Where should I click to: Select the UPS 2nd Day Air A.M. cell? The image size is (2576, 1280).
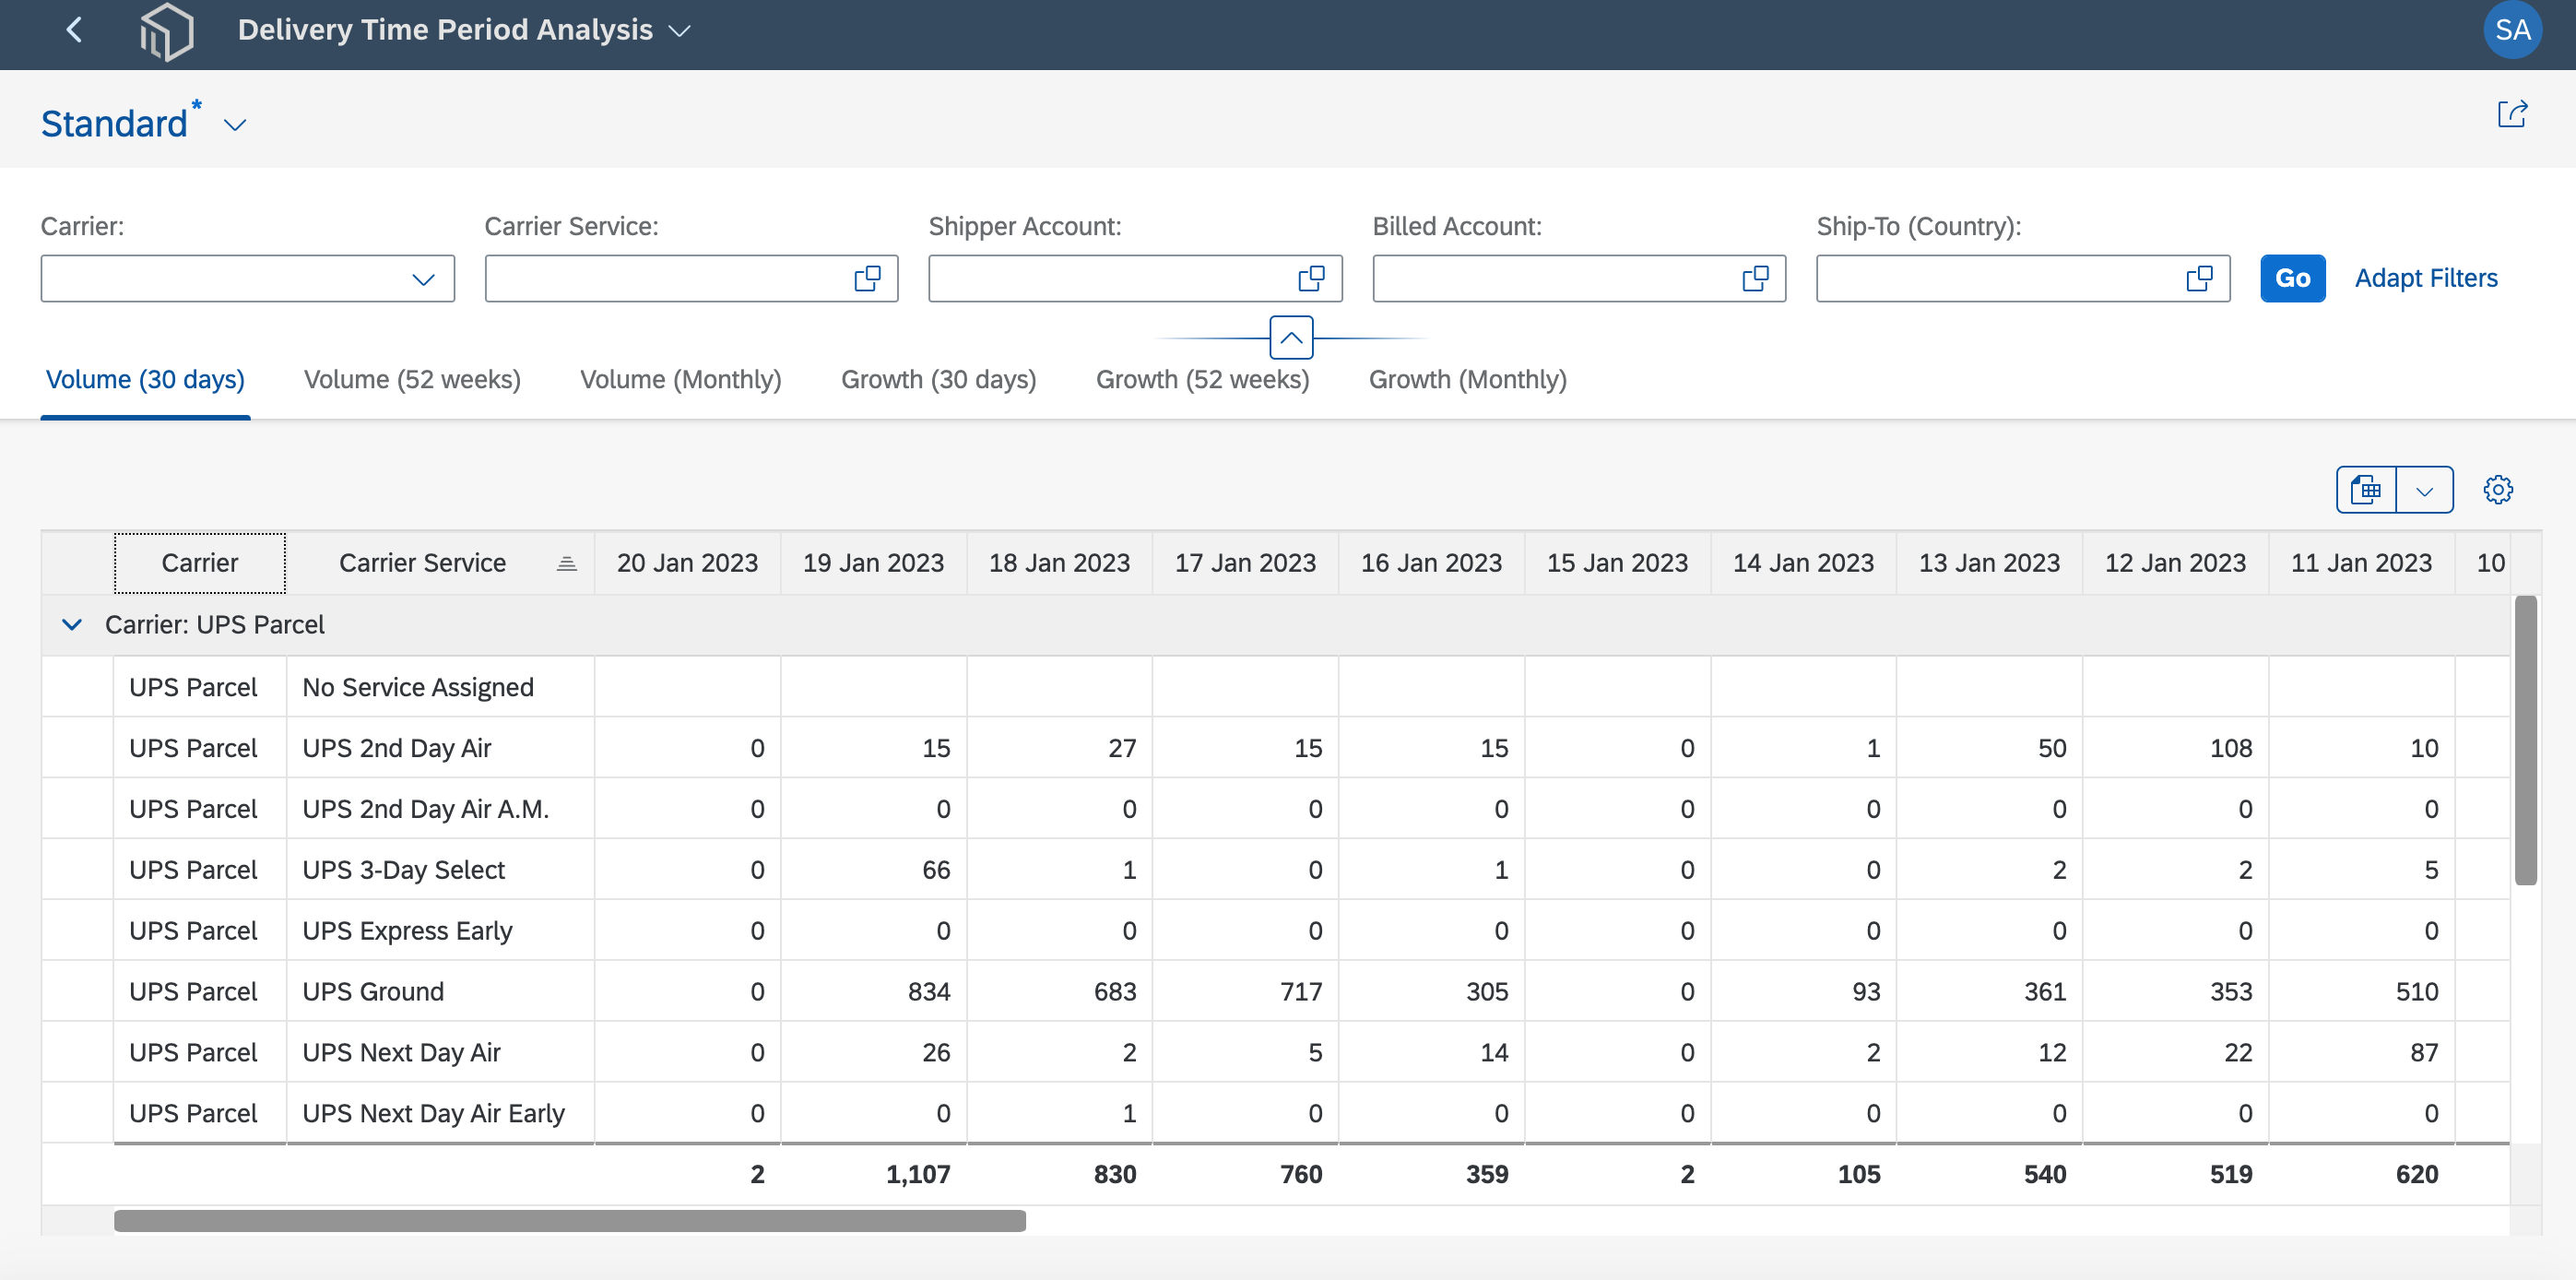coord(440,809)
